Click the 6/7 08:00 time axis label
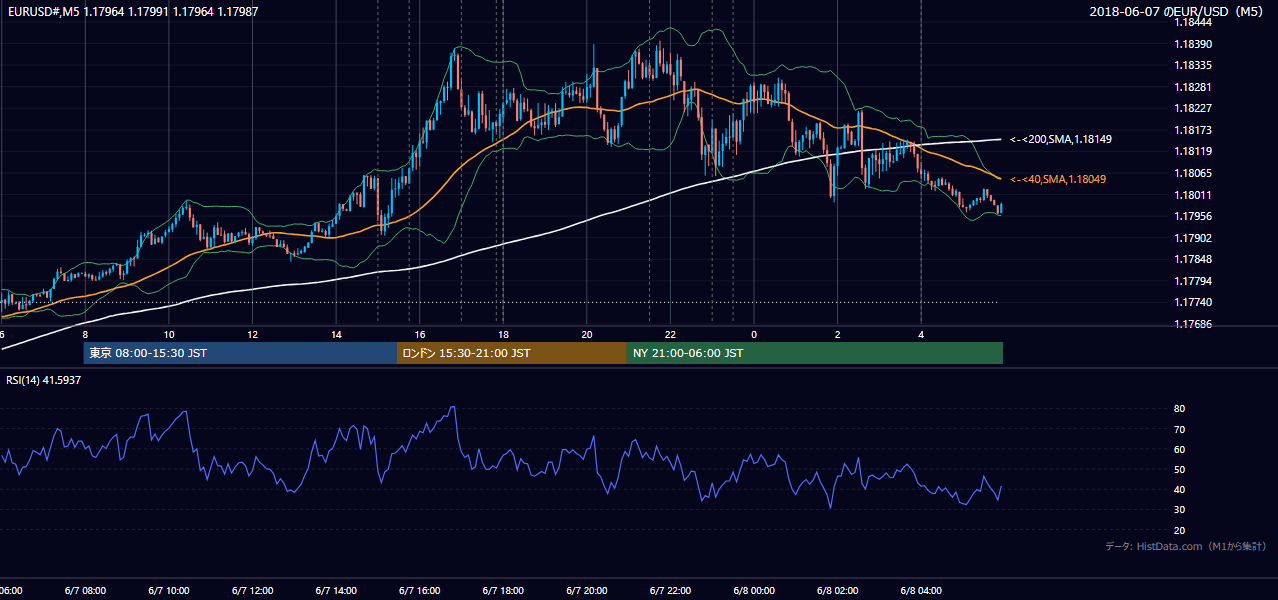Image resolution: width=1278 pixels, height=600 pixels. [x=84, y=591]
